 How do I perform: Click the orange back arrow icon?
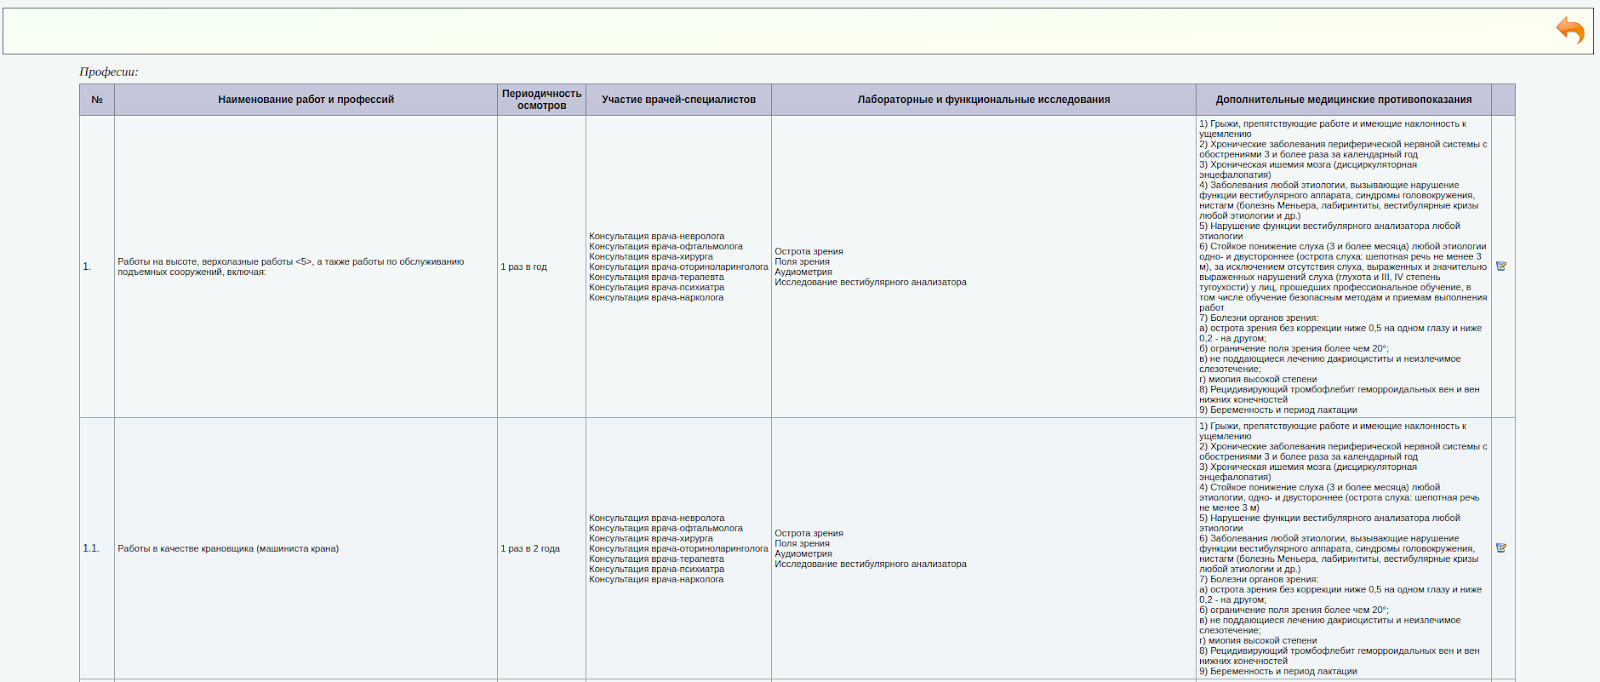click(1569, 31)
